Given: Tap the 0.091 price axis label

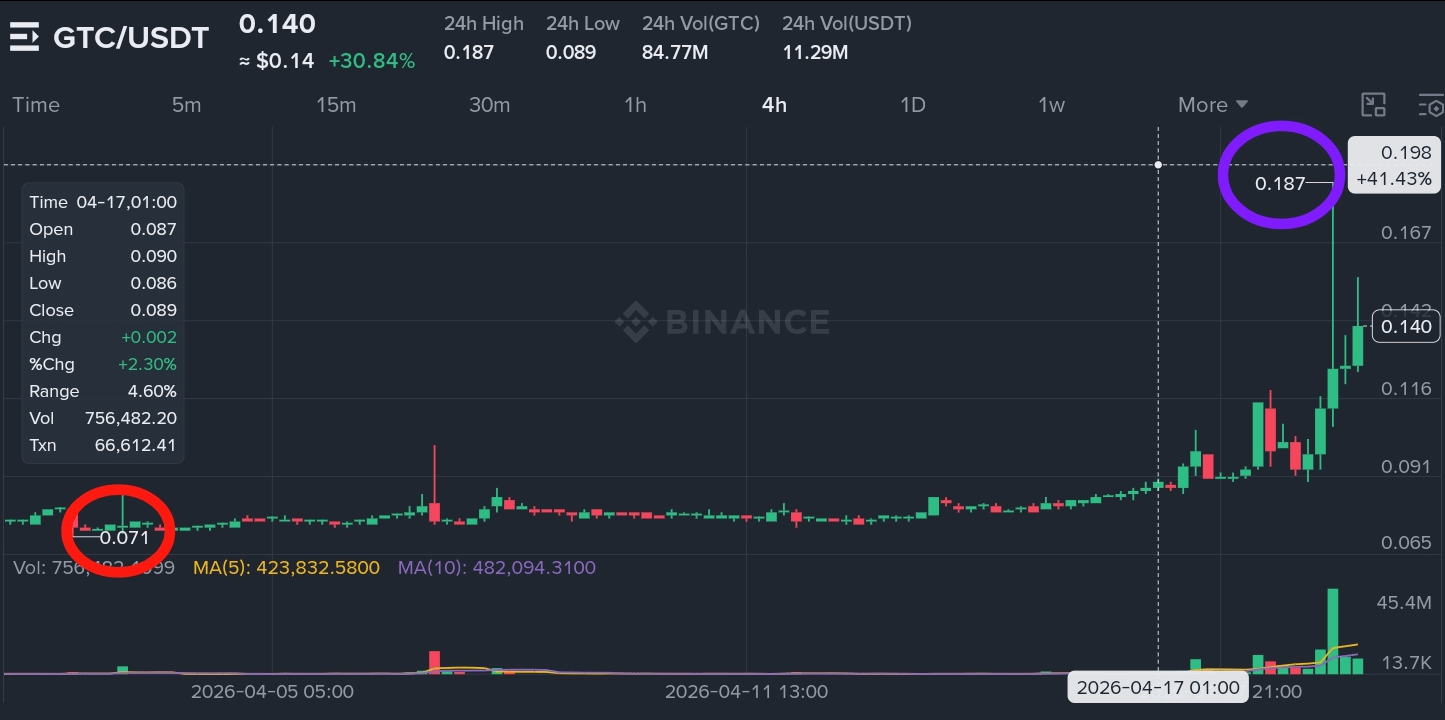Looking at the screenshot, I should pos(1406,466).
